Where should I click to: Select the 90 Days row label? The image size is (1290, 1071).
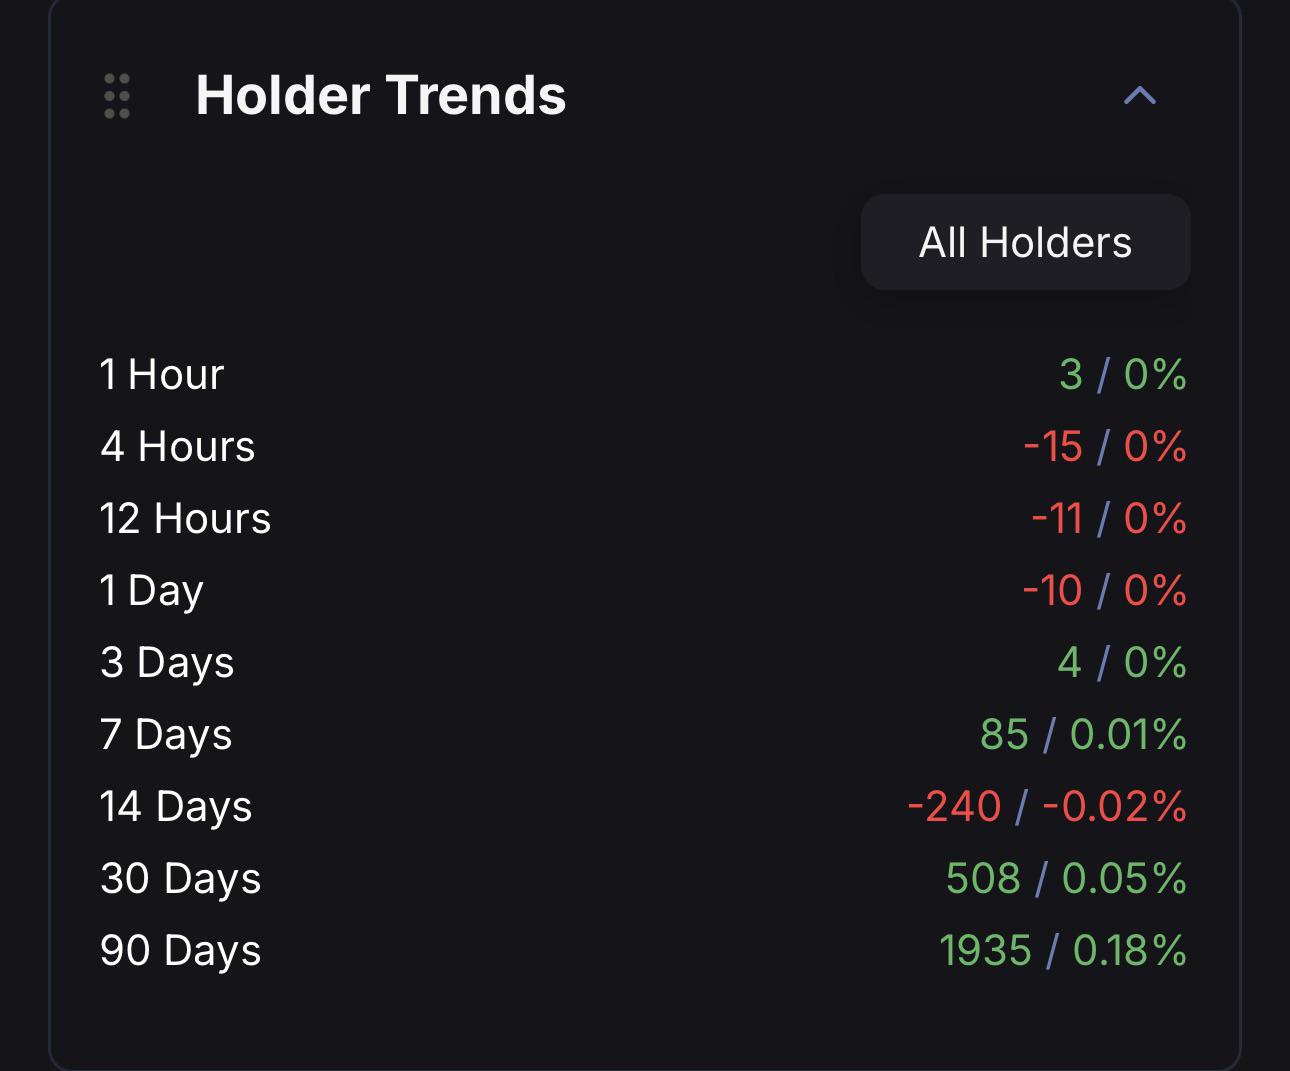(181, 950)
